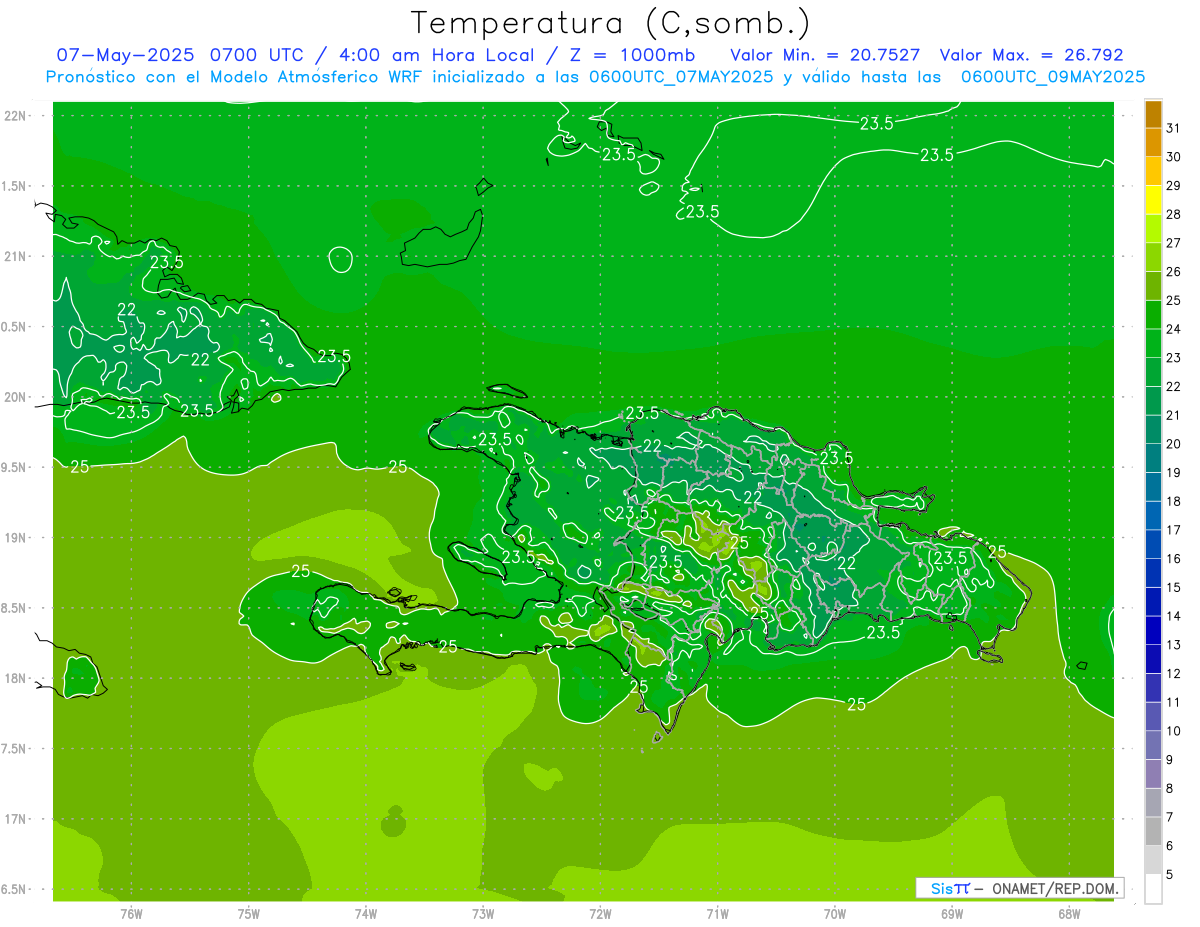
Task: Pick the green swatch between 24 and 25
Action: (1153, 315)
